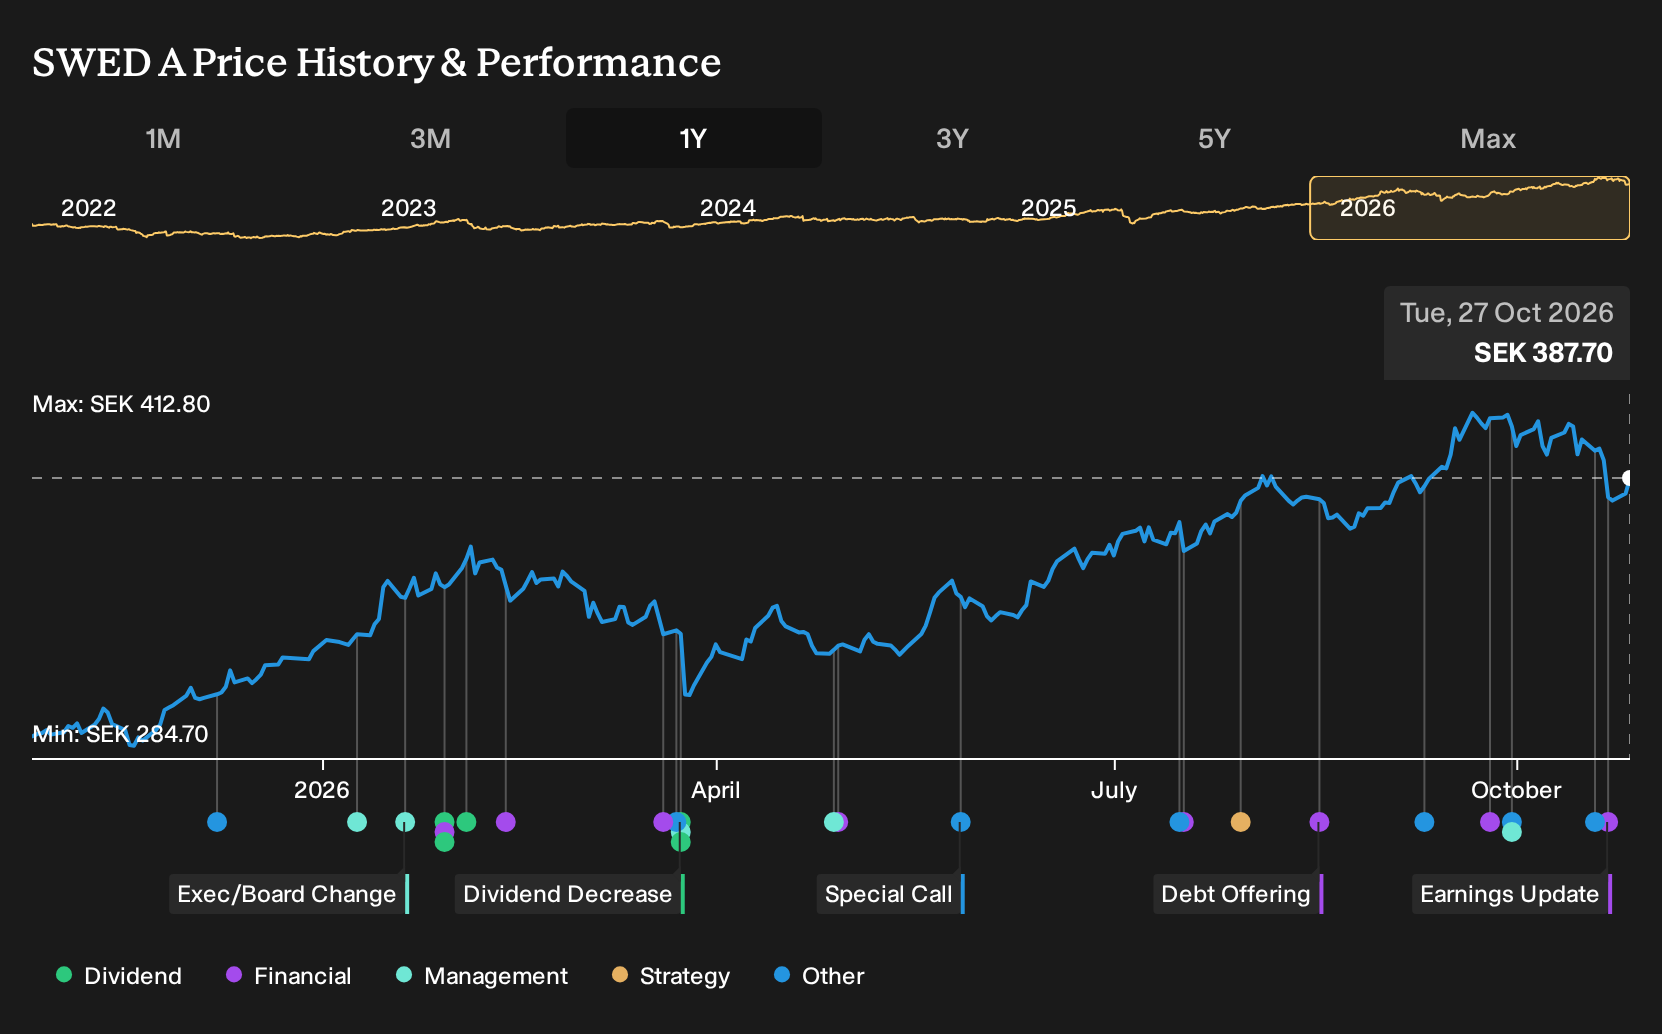Click blue event marker linked to Special Call
This screenshot has width=1662, height=1034.
pyautogui.click(x=960, y=822)
